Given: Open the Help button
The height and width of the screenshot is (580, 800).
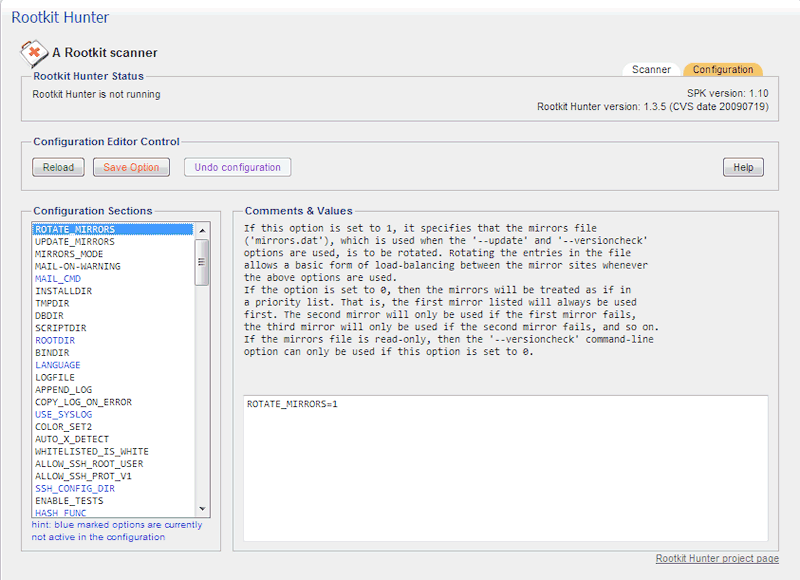Looking at the screenshot, I should (742, 168).
